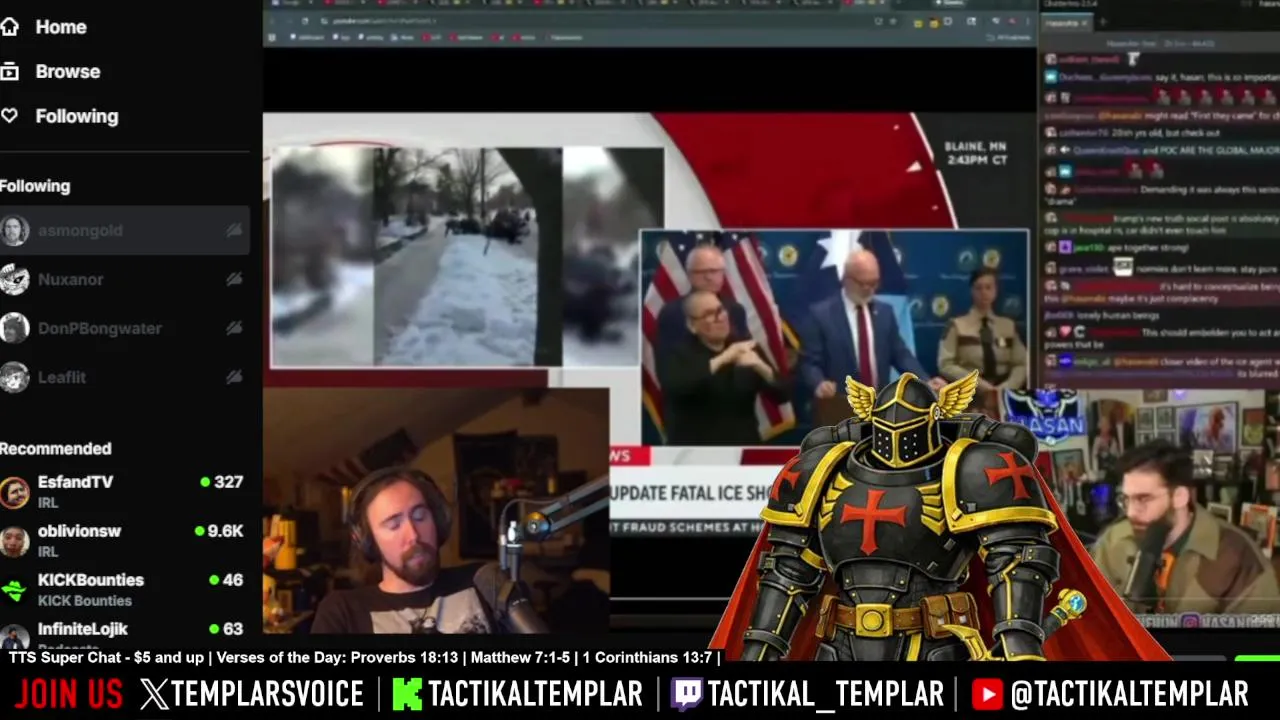Click the Kick logo in bottom banner
The width and height of the screenshot is (1280, 720).
click(x=407, y=694)
